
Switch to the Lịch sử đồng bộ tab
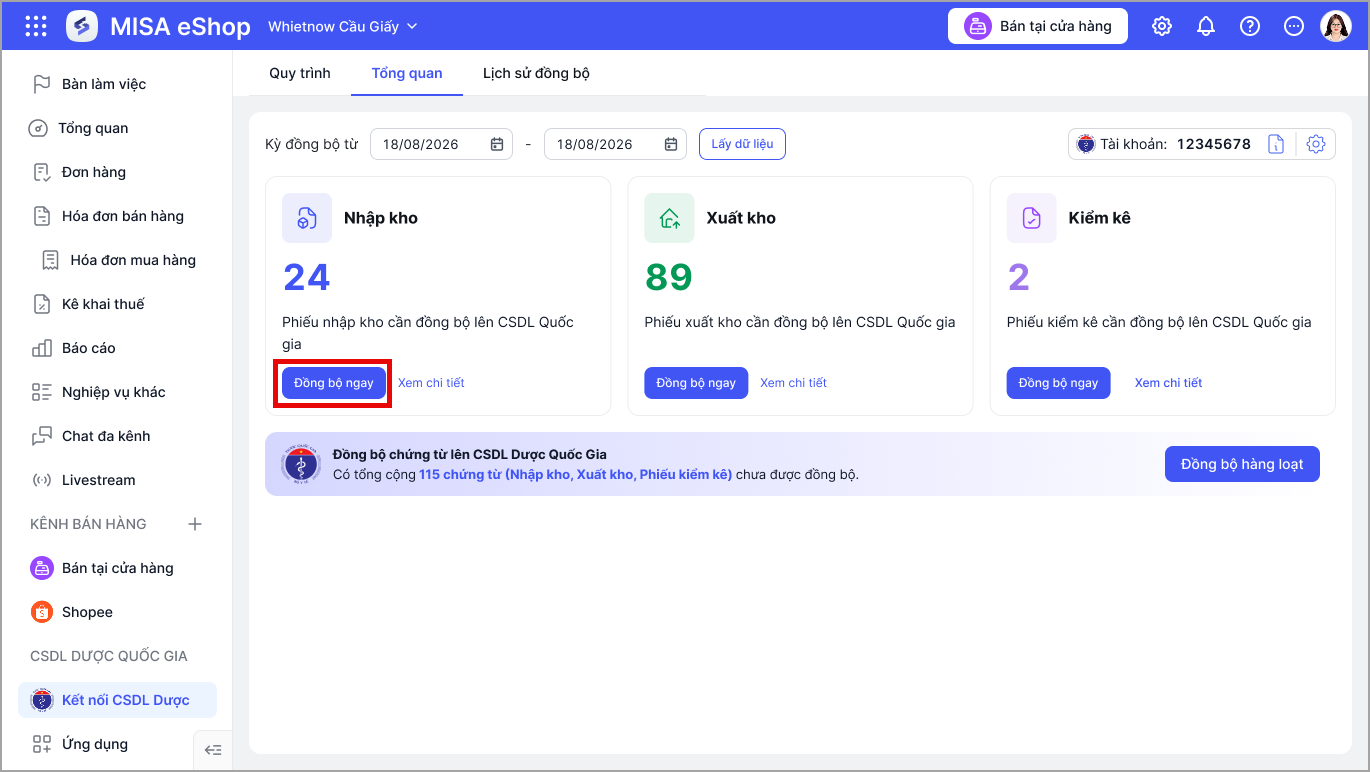(x=536, y=73)
